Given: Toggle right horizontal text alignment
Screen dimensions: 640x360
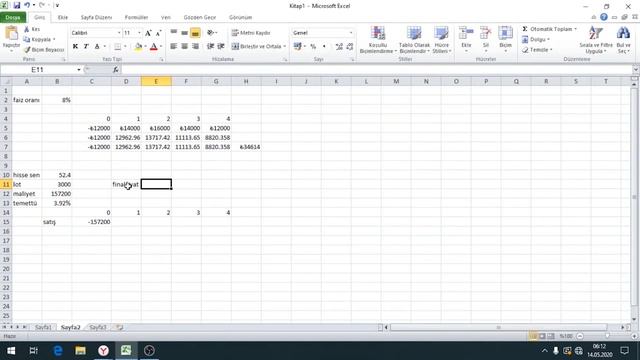Looking at the screenshot, I should point(196,47).
